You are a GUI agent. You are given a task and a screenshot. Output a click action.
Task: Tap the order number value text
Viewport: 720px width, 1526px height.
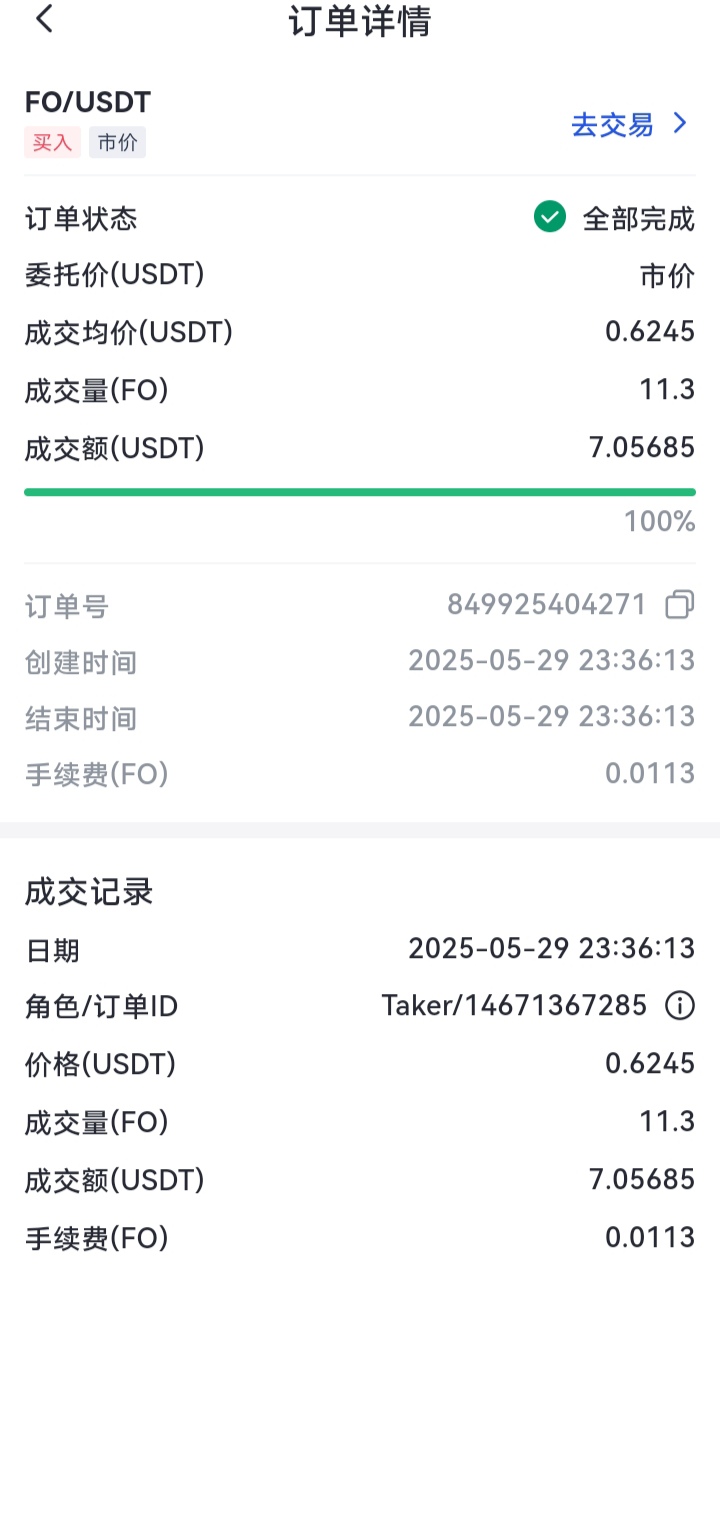click(x=547, y=604)
